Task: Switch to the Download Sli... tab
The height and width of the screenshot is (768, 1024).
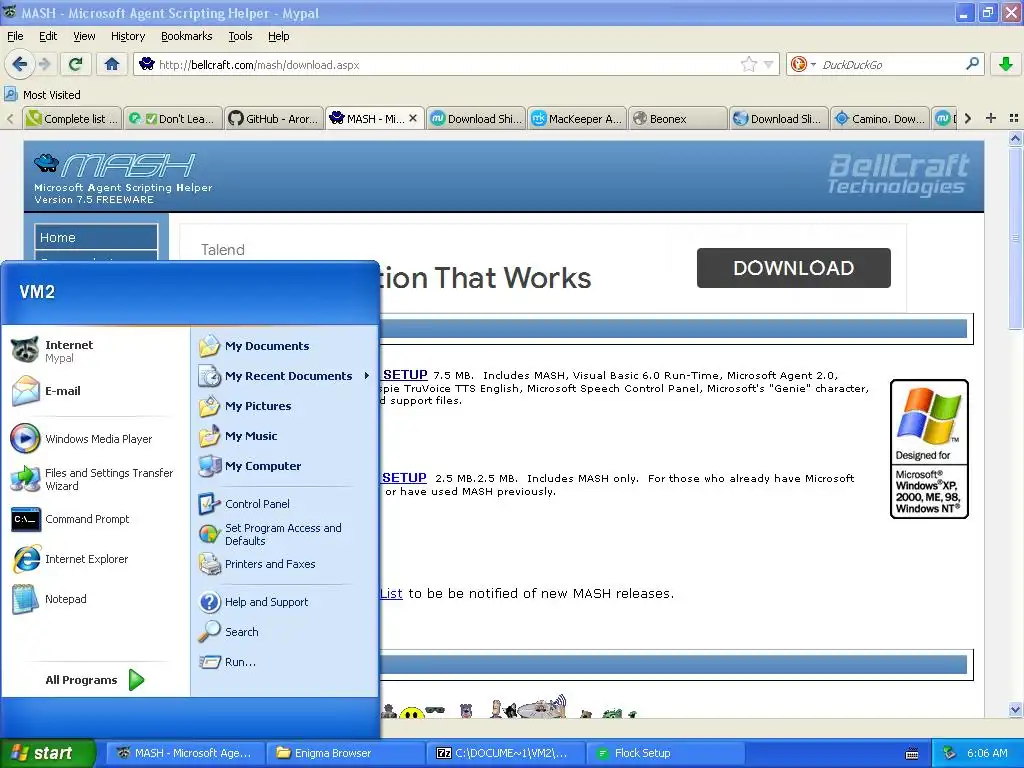Action: pos(778,118)
